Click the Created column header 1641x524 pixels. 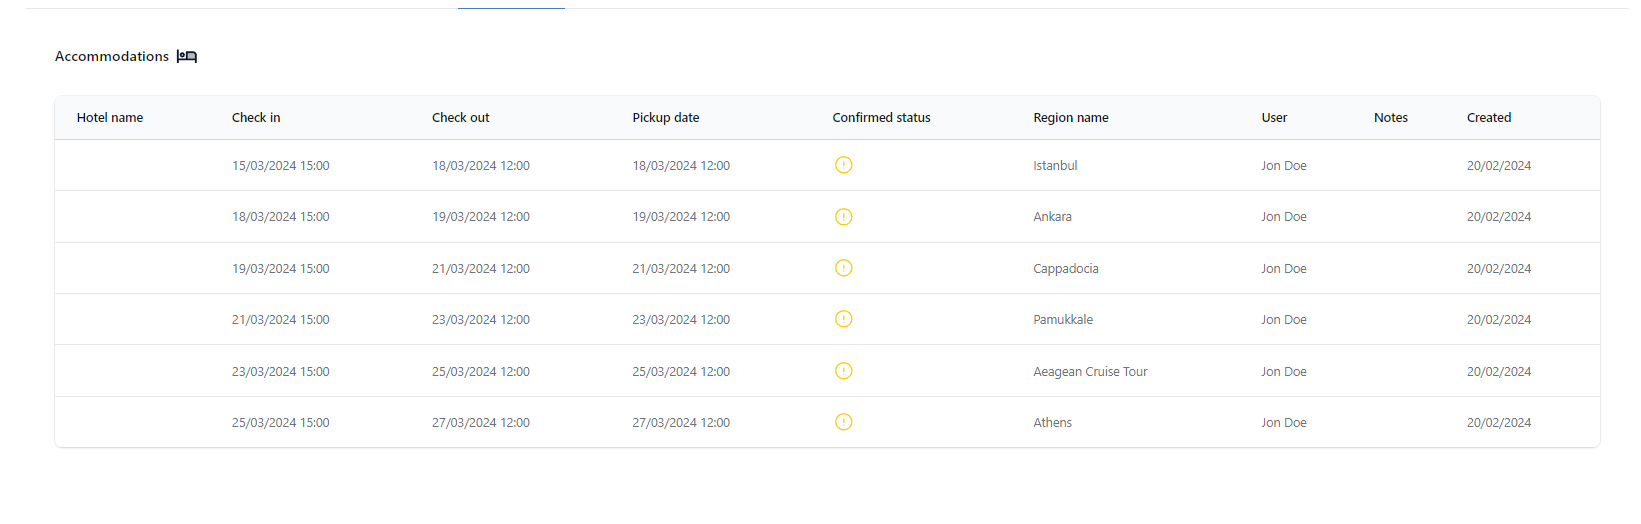[1489, 118]
